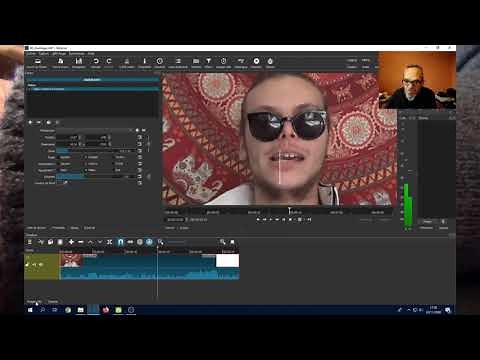480x360 pixels.
Task: Toggle the filter checkbox in filter list
Action: [x=29, y=89]
